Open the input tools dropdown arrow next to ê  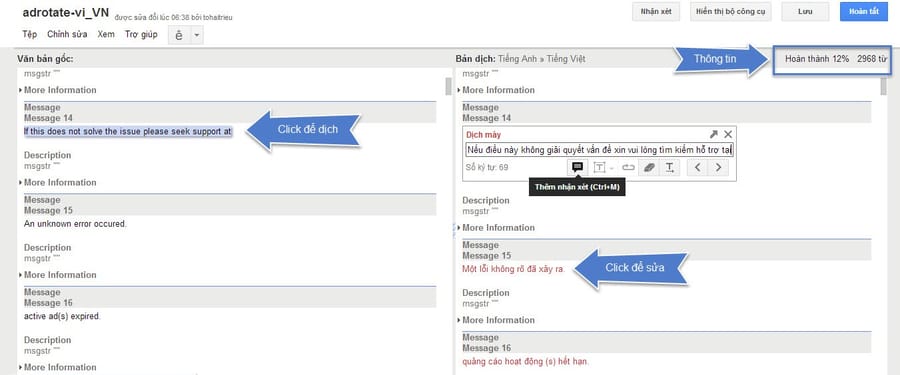[x=196, y=35]
